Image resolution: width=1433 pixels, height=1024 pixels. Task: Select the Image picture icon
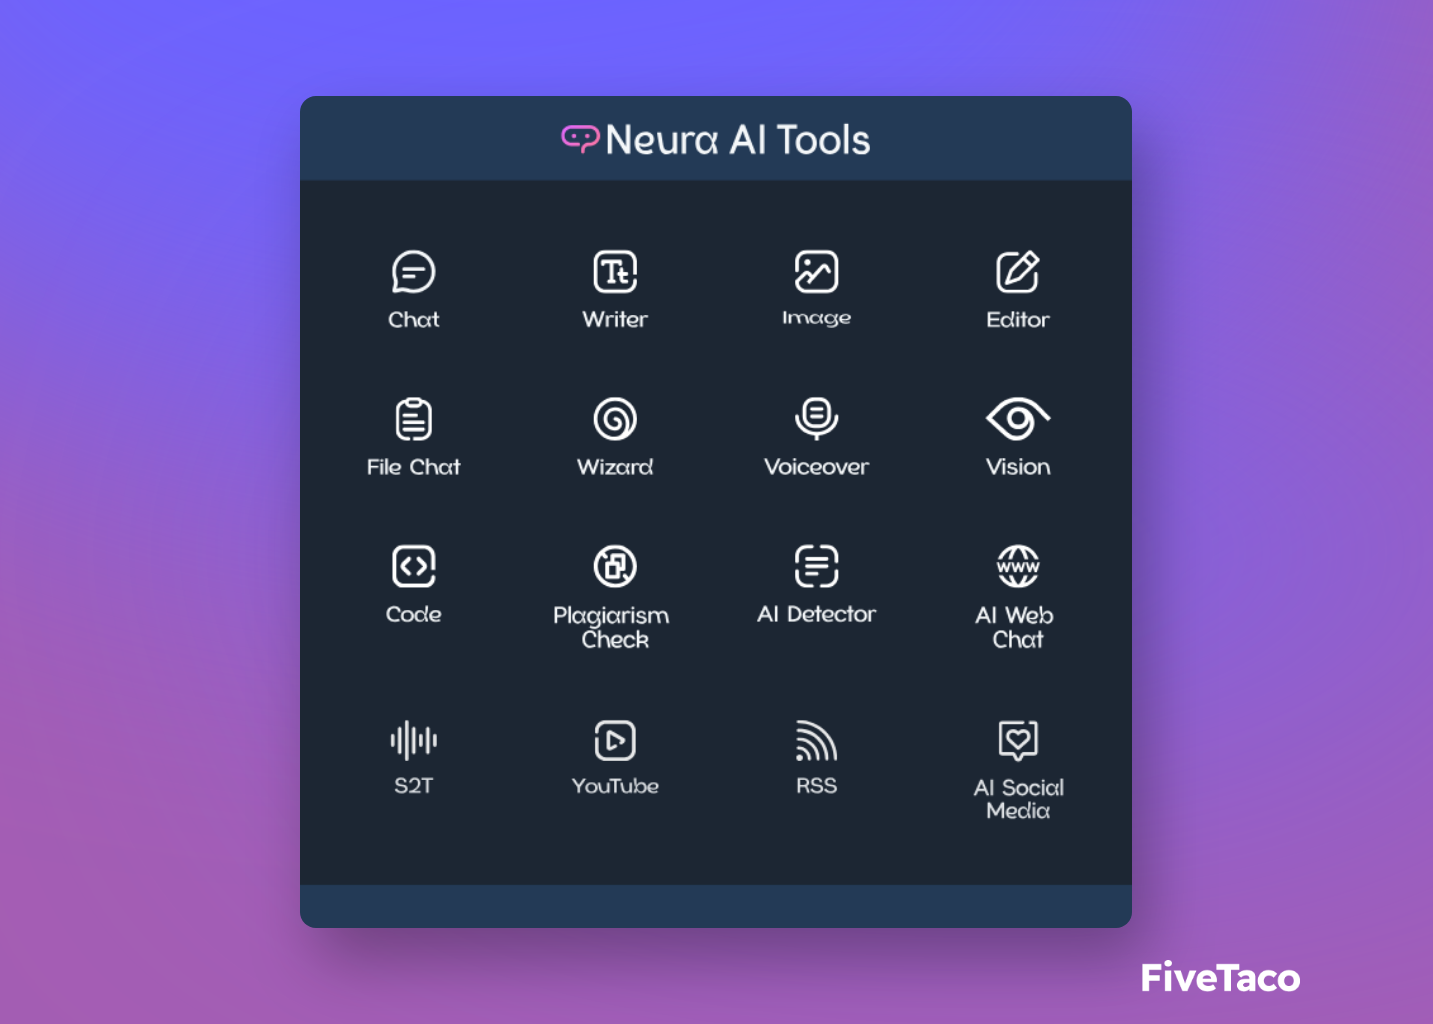coord(816,272)
